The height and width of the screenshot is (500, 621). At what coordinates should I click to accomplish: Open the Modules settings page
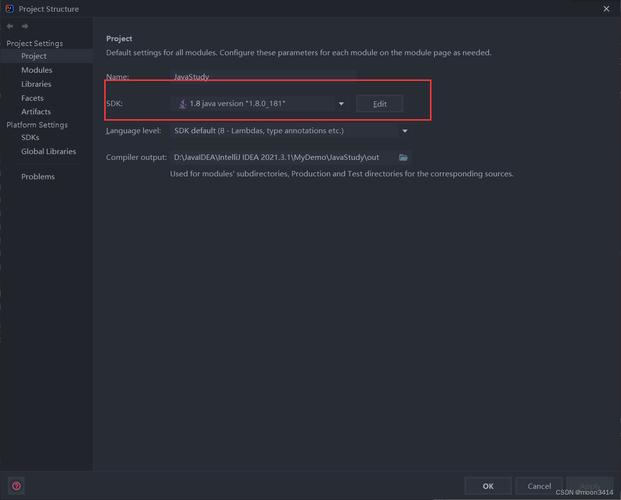[37, 70]
